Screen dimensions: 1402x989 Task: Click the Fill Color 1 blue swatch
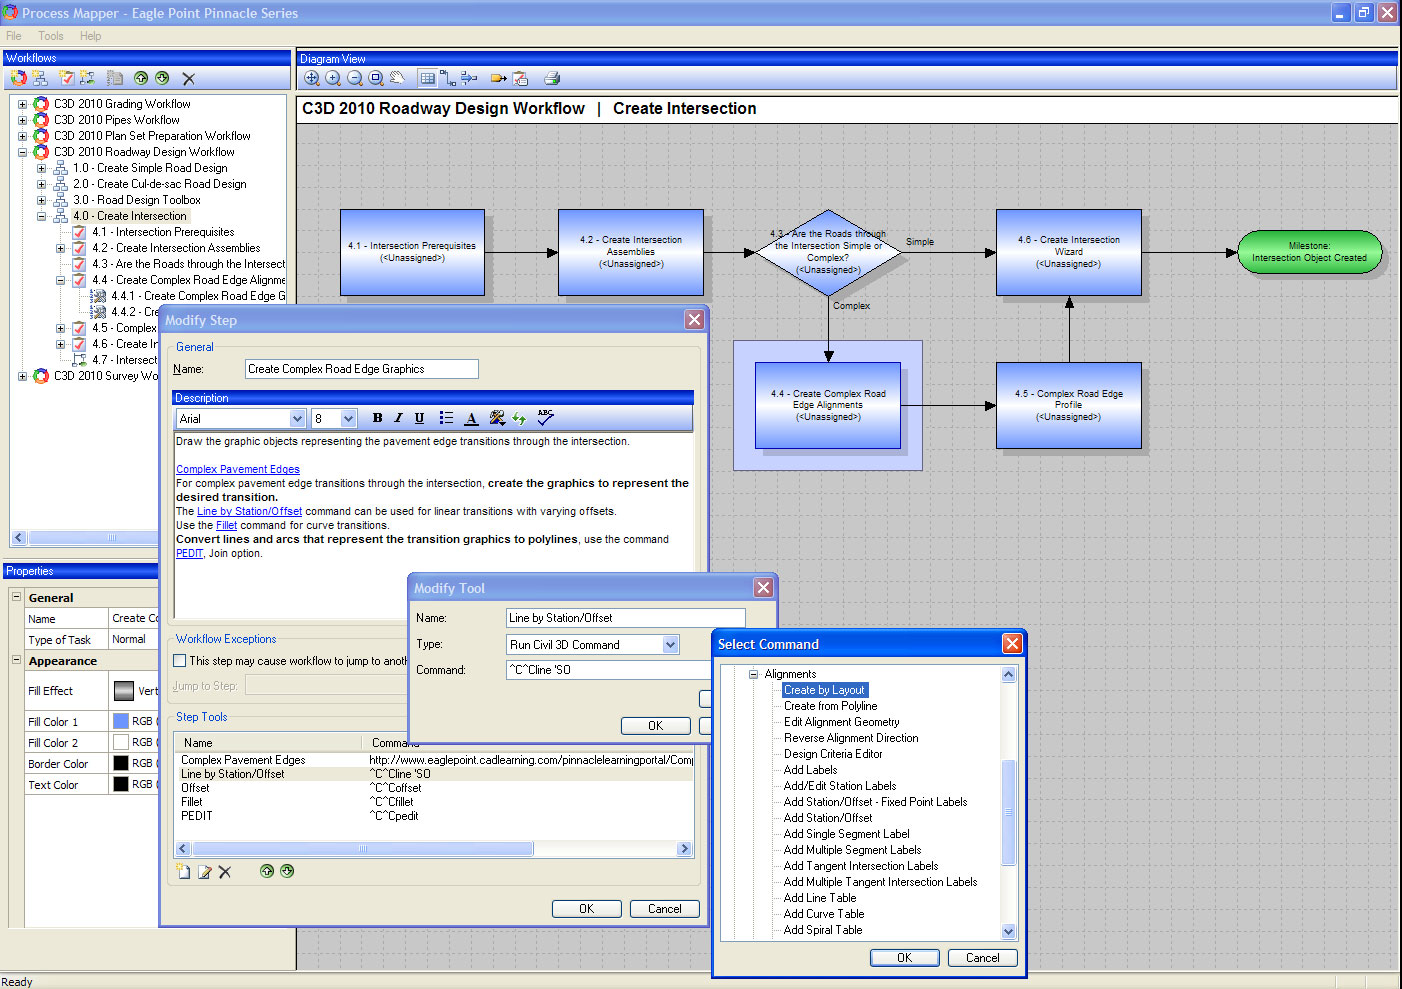tap(121, 721)
